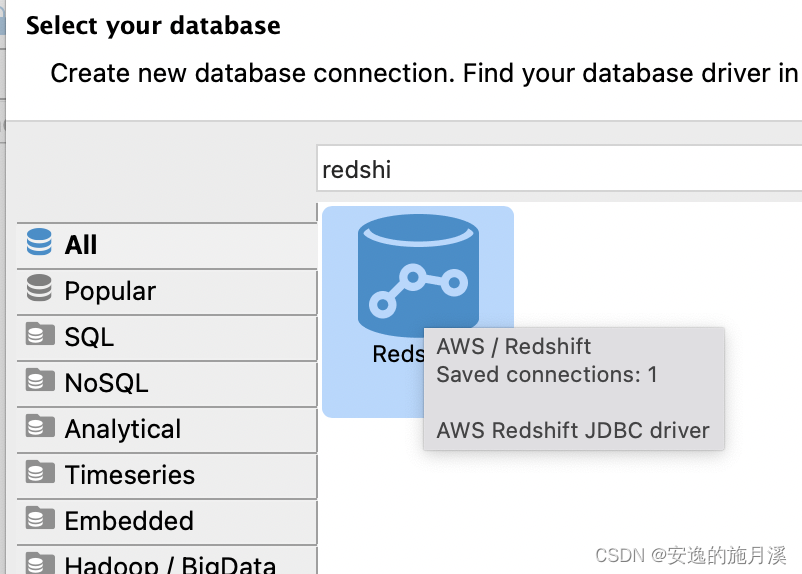Choose the Analytical category
Viewport: 802px width, 574px height.
coord(122,429)
